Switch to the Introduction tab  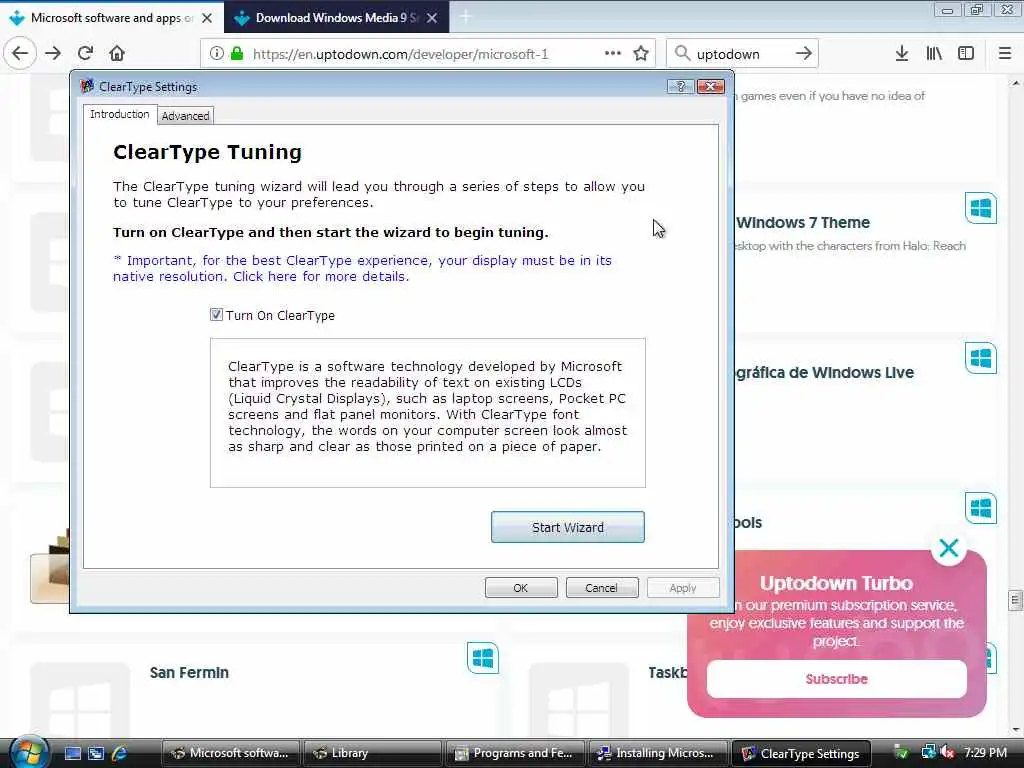[120, 114]
